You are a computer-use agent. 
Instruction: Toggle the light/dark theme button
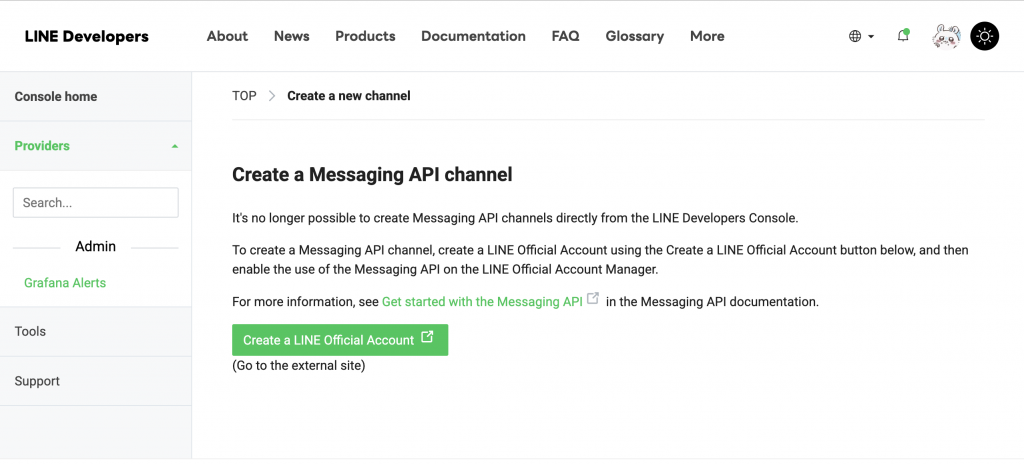[x=984, y=37]
